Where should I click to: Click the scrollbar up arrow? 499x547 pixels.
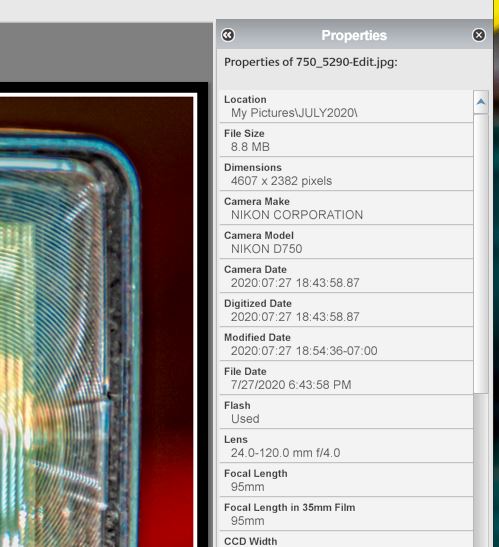pos(481,102)
